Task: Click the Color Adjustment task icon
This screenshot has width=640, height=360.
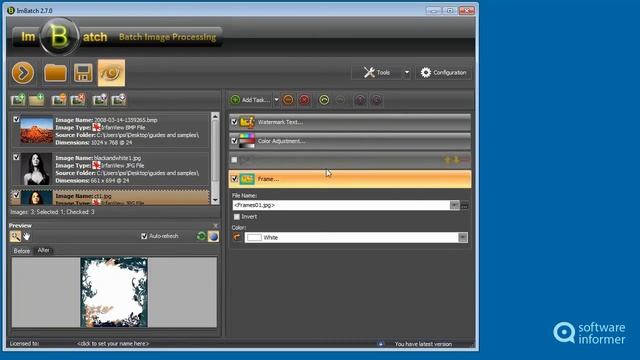Action: tap(247, 141)
